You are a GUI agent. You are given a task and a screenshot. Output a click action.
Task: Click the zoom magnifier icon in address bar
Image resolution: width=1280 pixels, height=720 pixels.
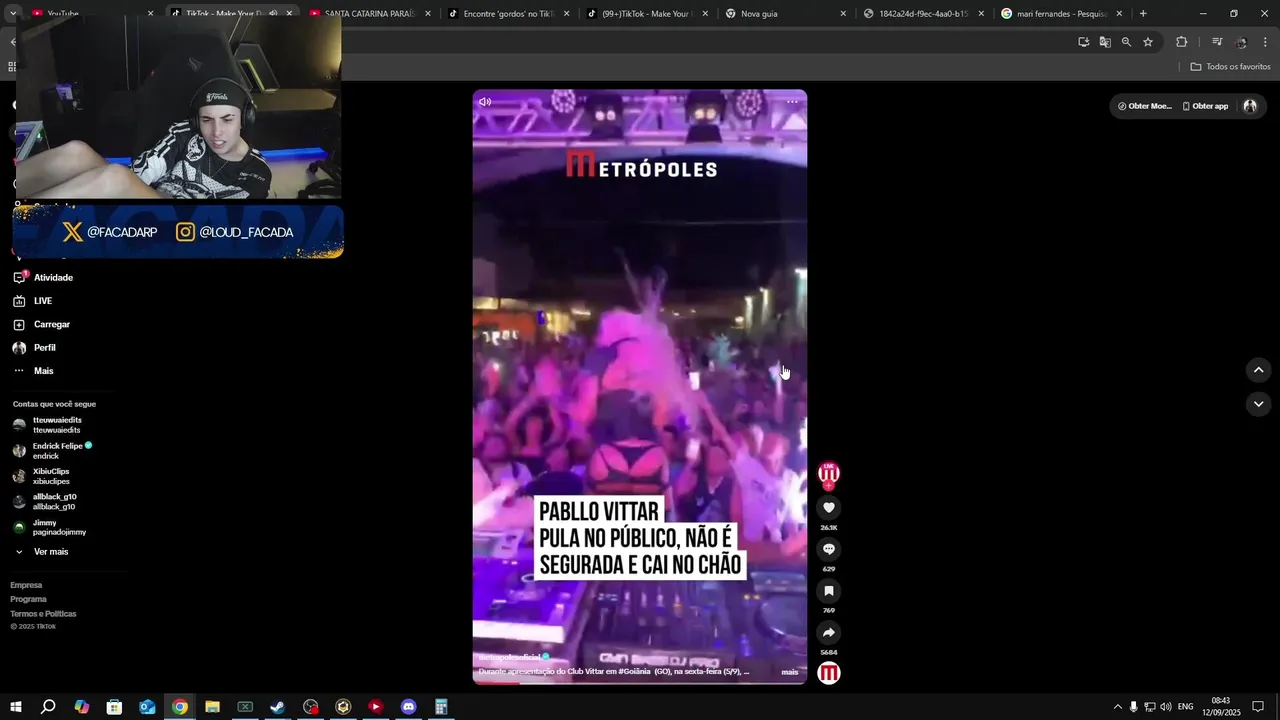(1126, 42)
